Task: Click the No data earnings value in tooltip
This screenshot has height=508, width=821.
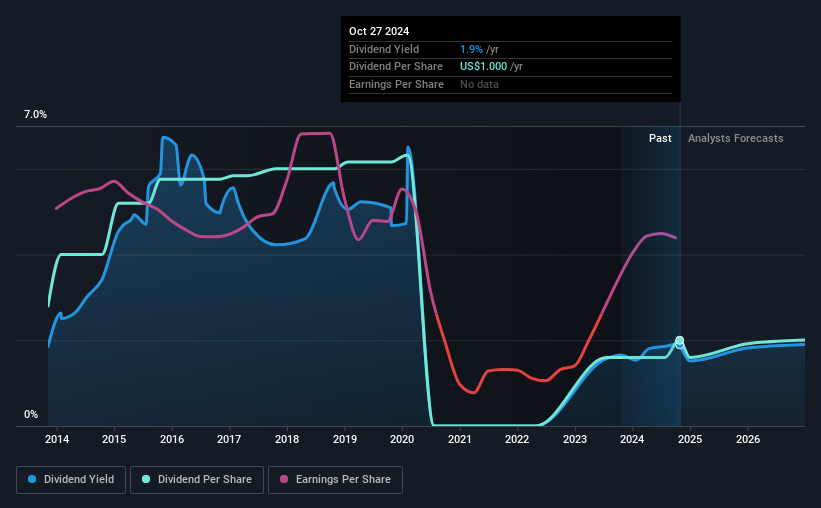Action: point(479,84)
